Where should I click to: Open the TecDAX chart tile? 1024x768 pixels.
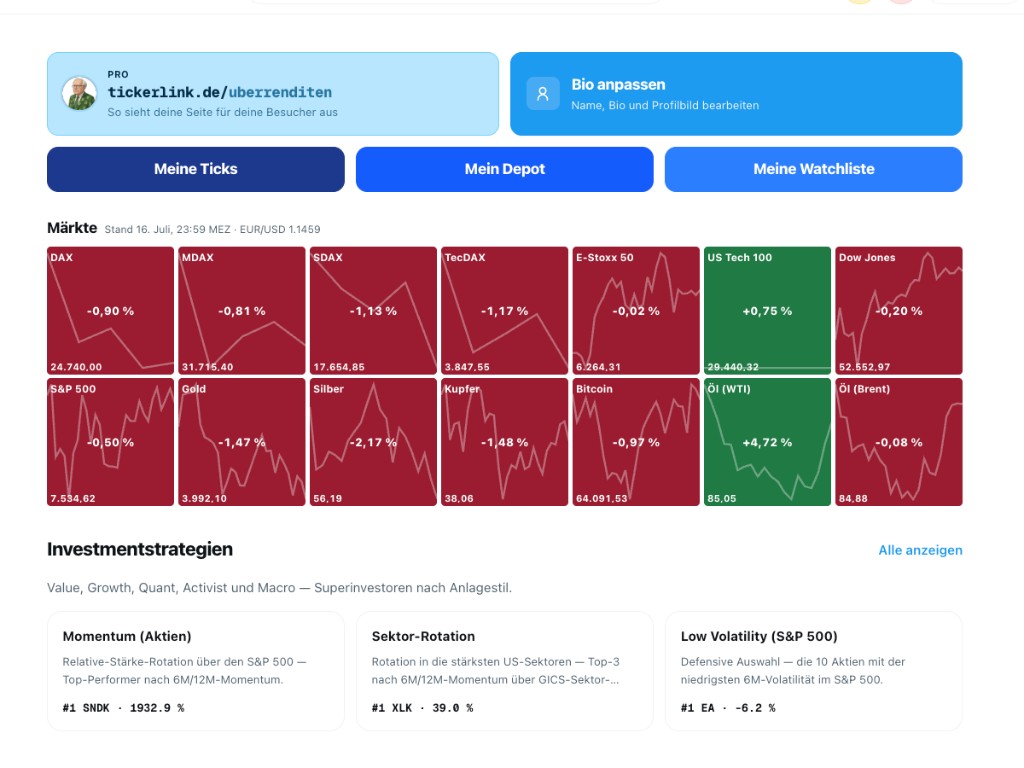[505, 311]
